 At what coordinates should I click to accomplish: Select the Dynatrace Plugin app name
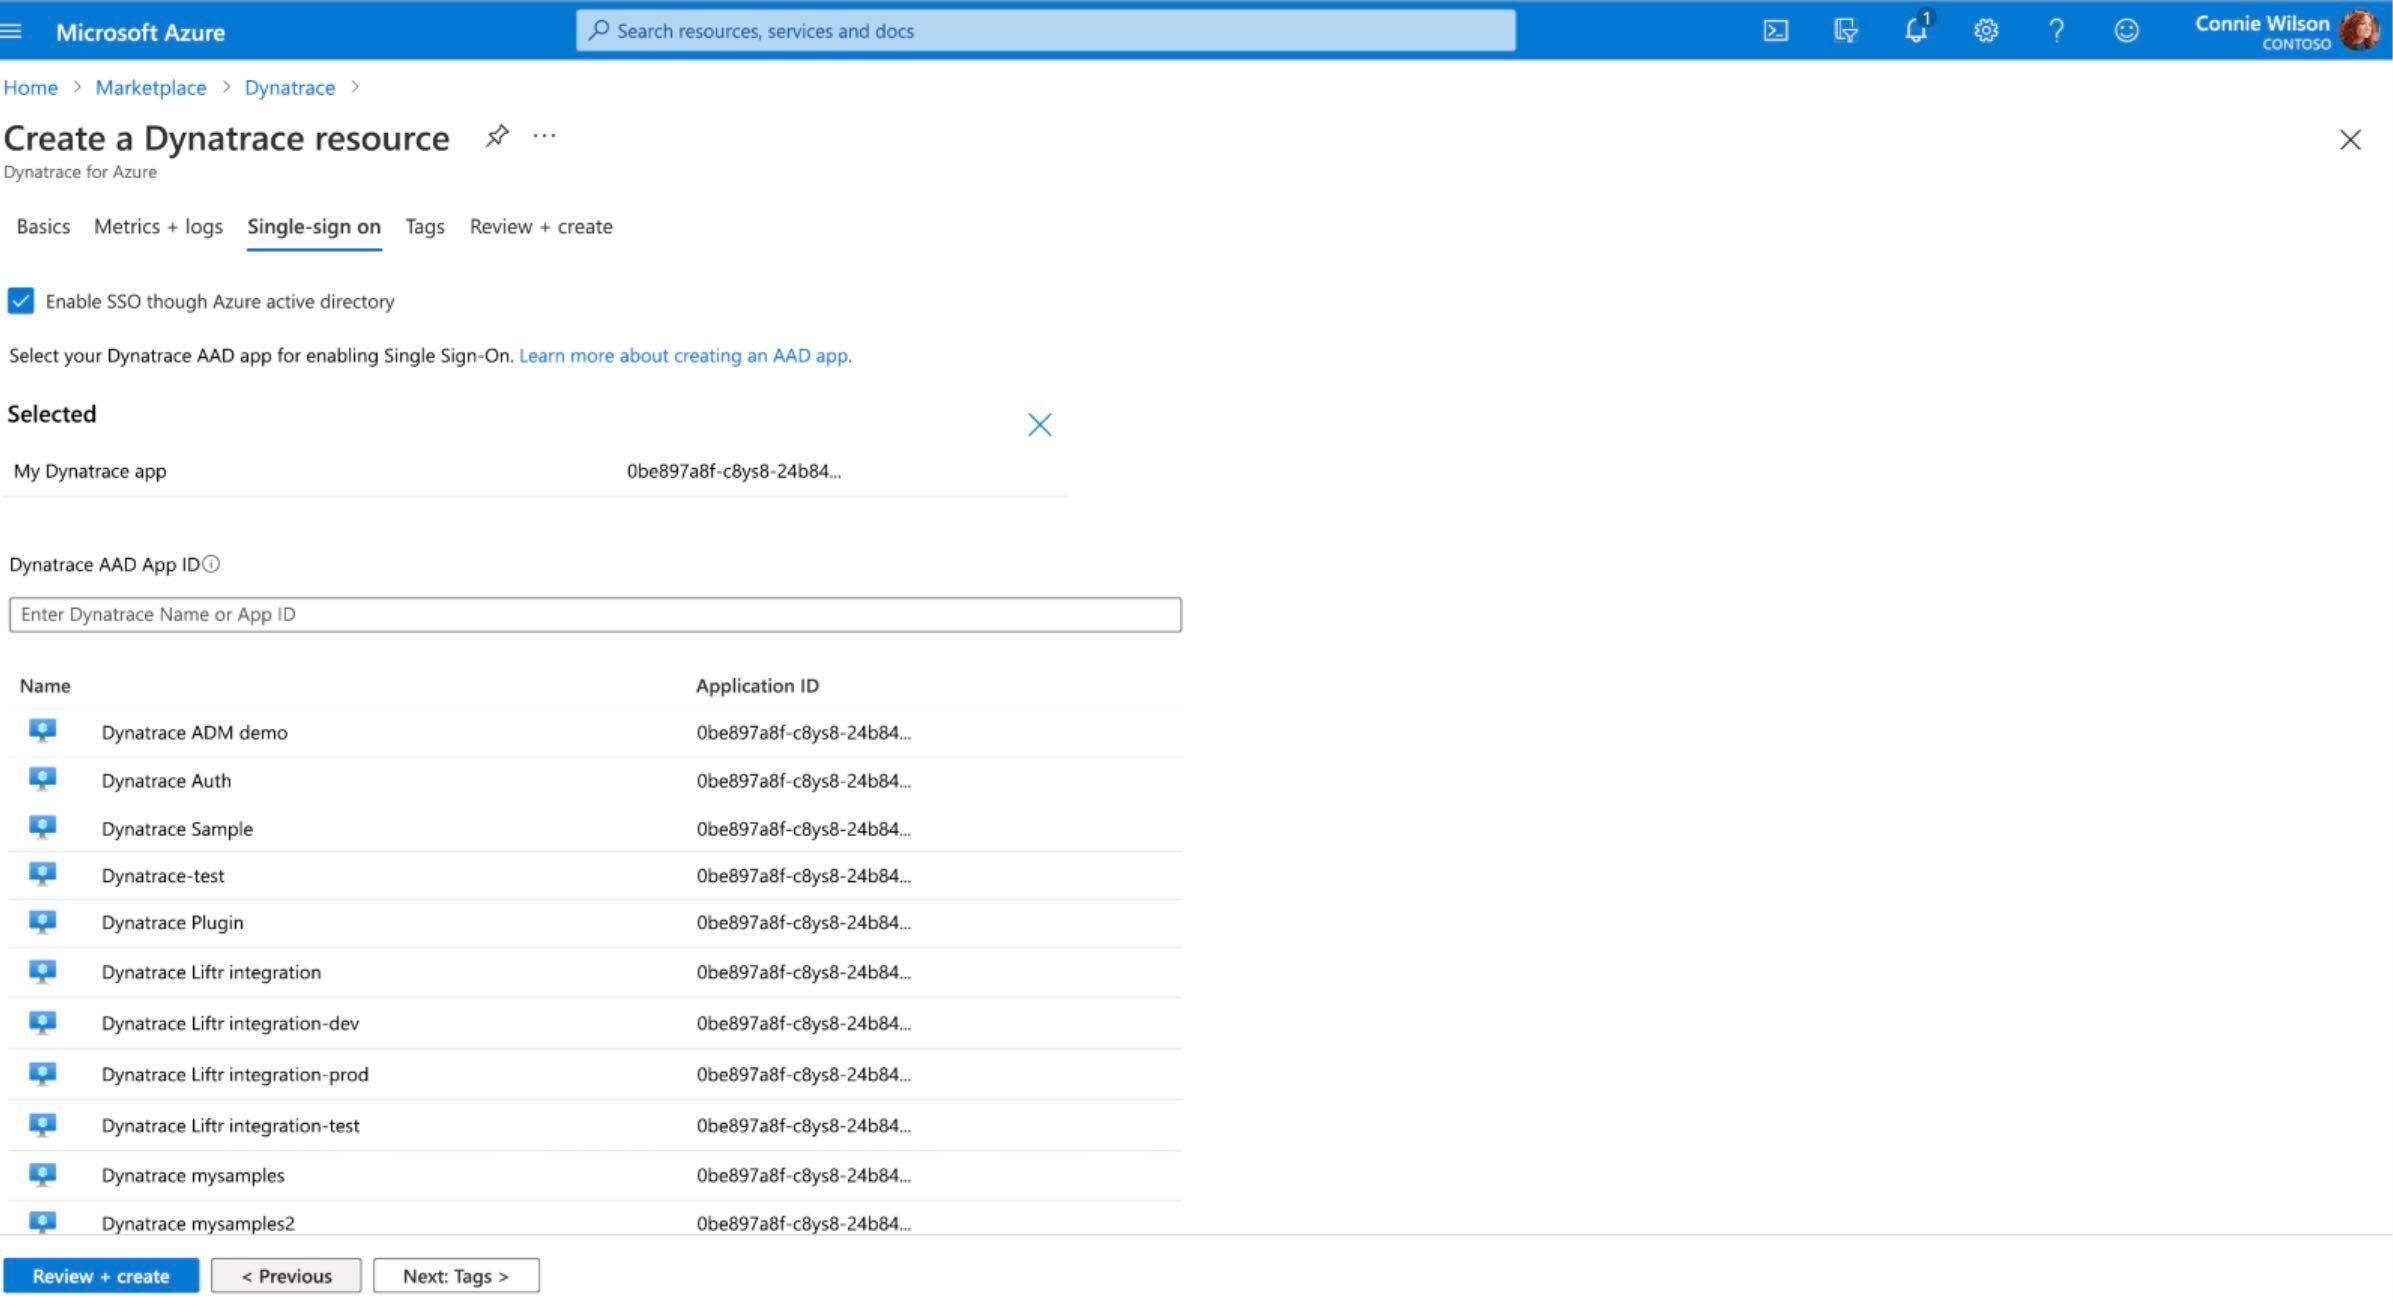tap(172, 922)
